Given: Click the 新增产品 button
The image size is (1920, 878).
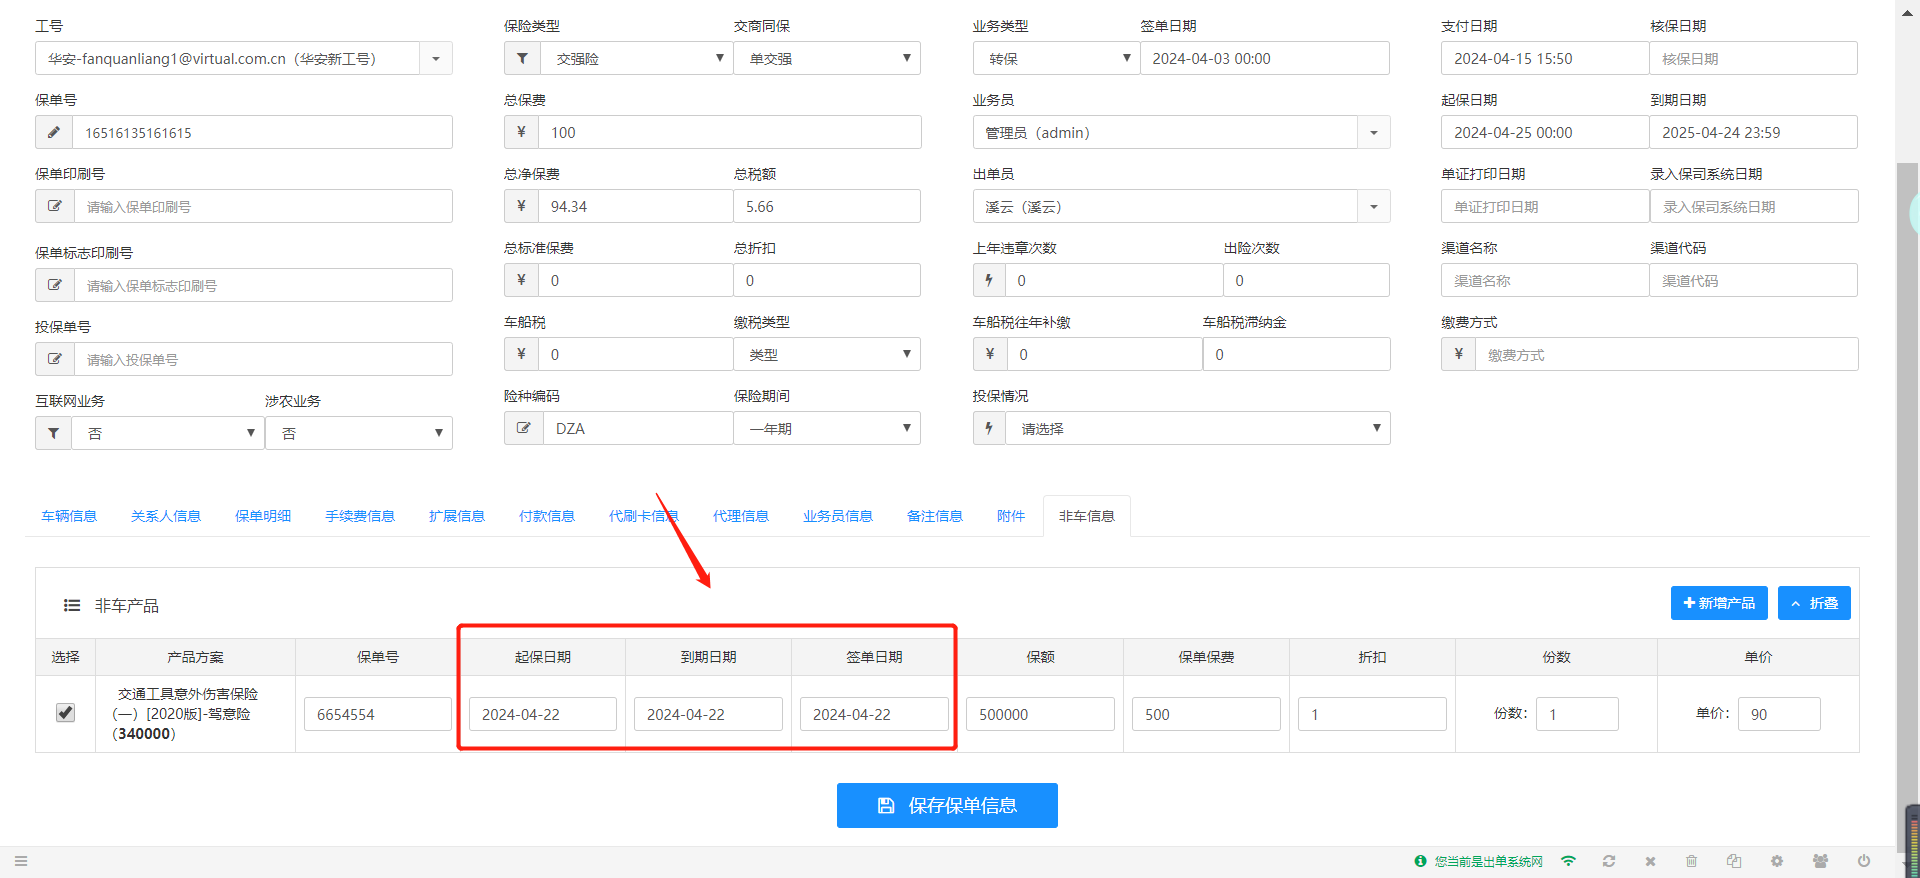Looking at the screenshot, I should (x=1719, y=603).
